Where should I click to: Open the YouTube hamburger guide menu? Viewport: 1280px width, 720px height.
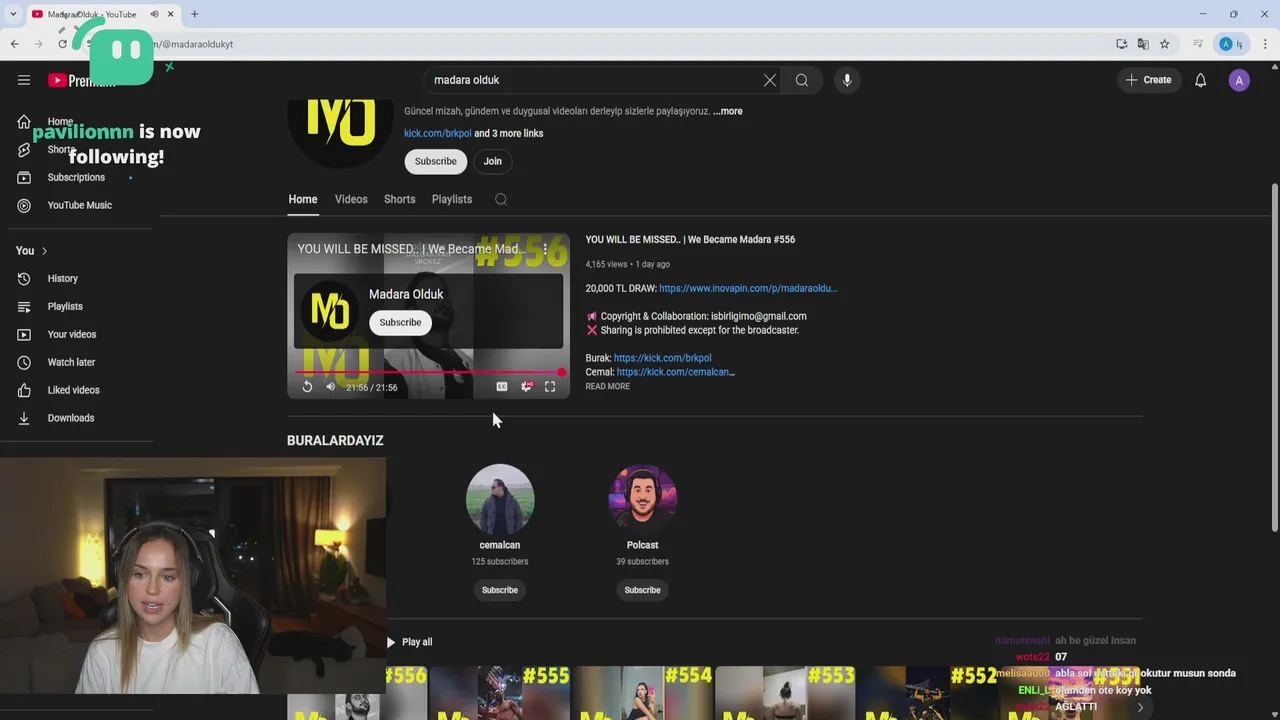[24, 80]
